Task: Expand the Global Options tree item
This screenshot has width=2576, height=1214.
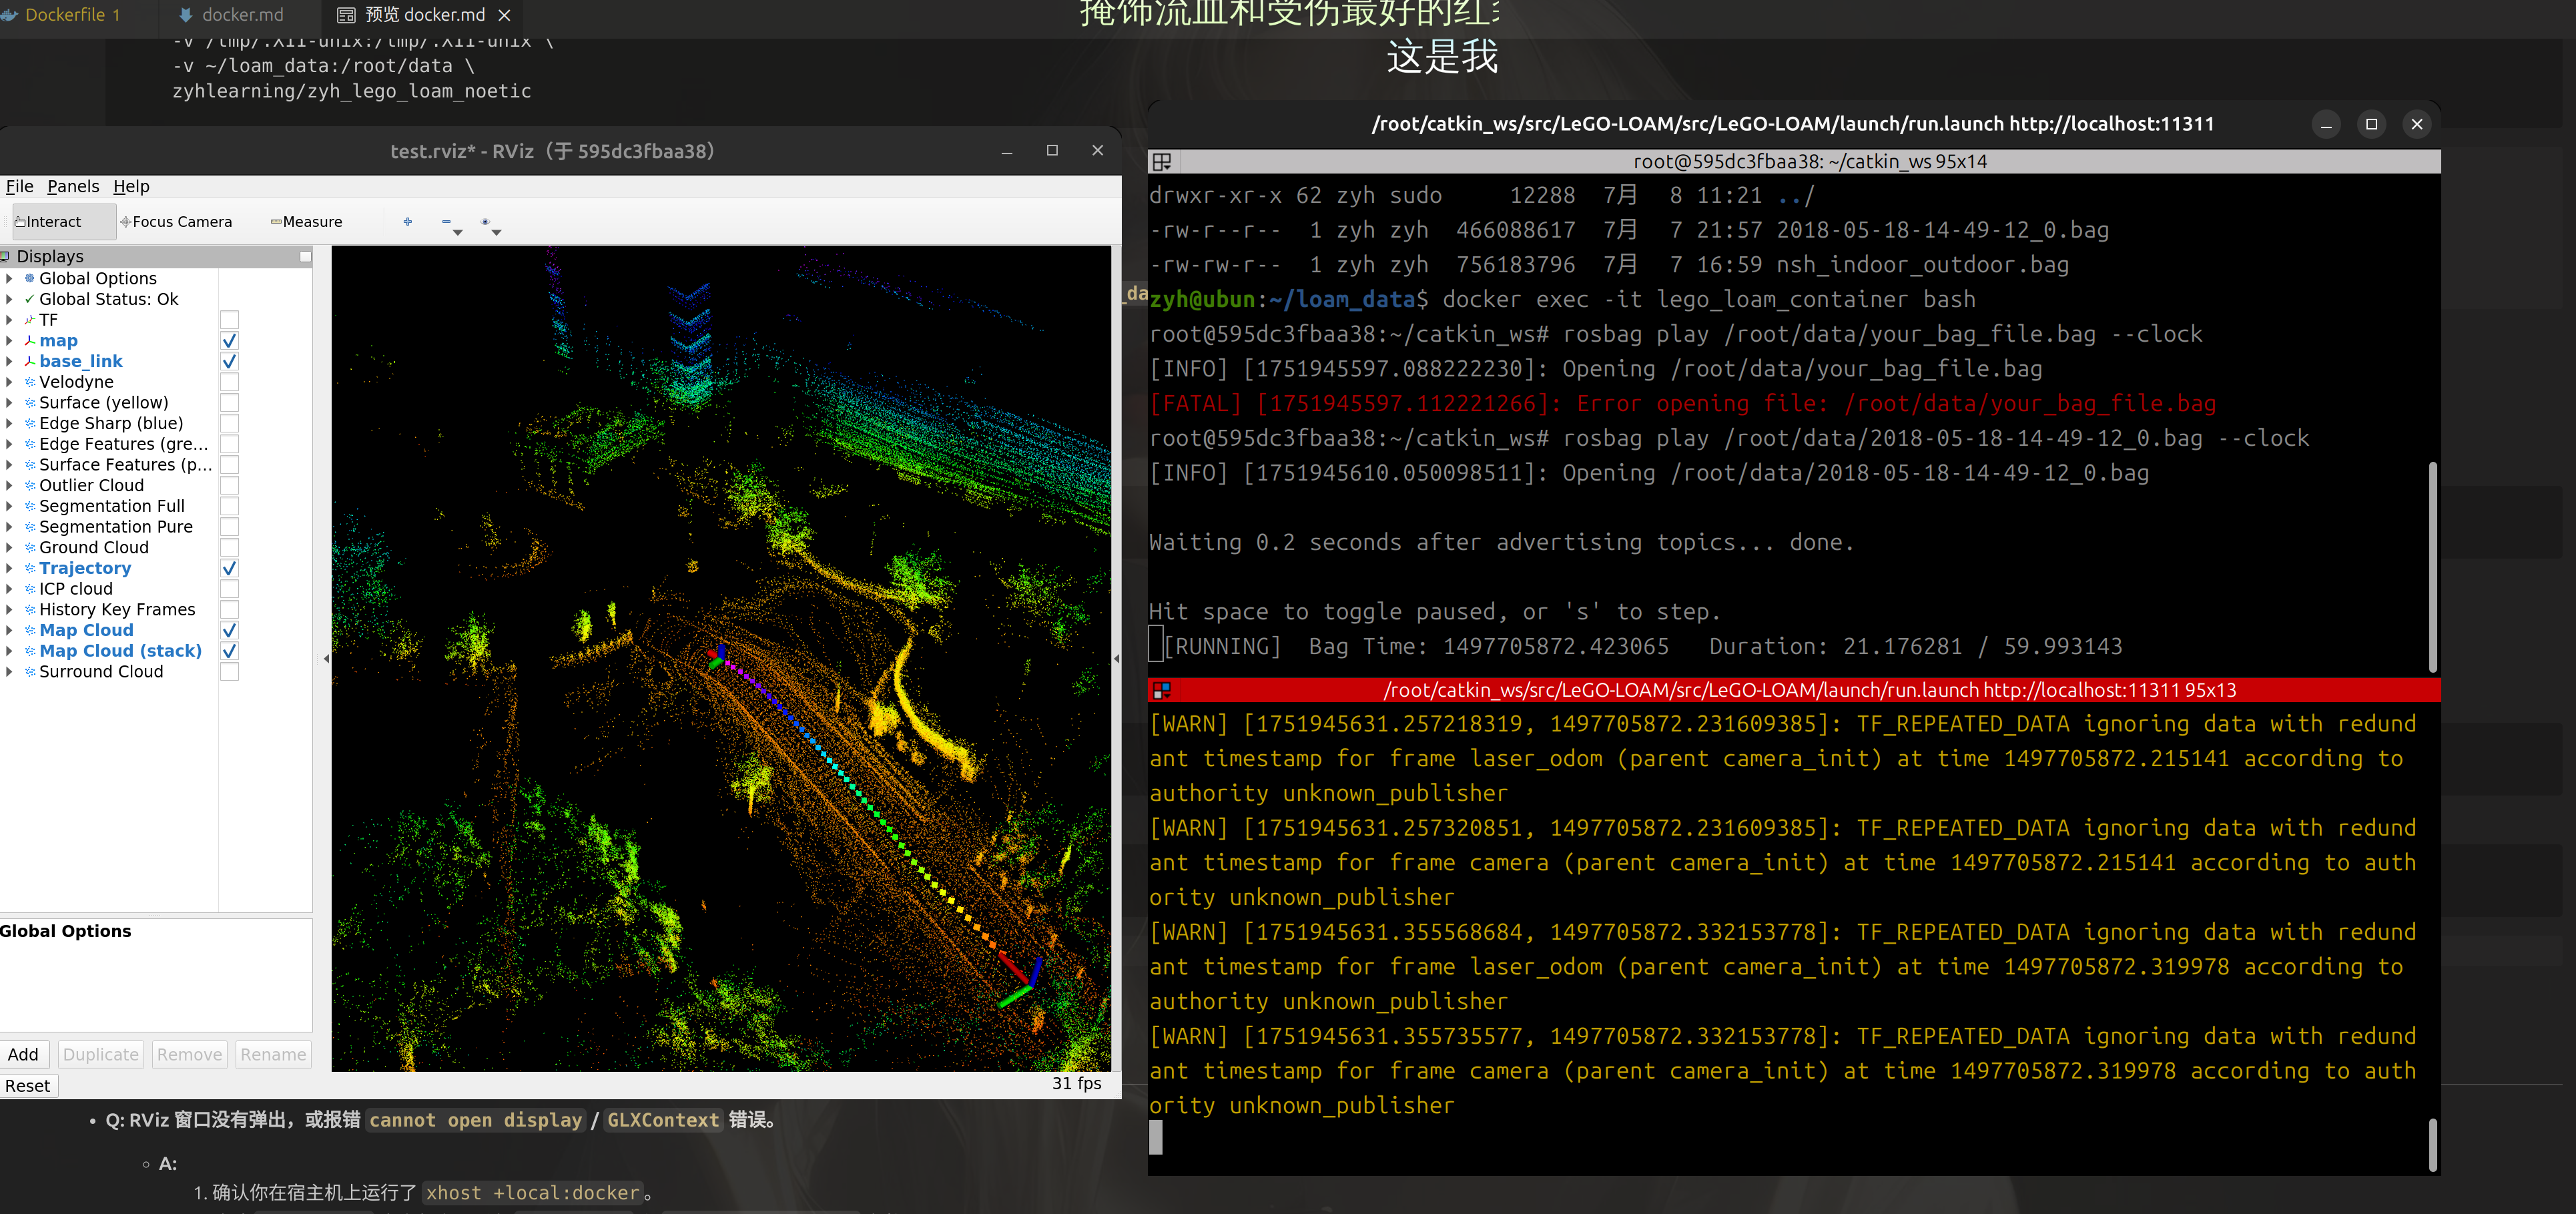Action: coord(9,278)
